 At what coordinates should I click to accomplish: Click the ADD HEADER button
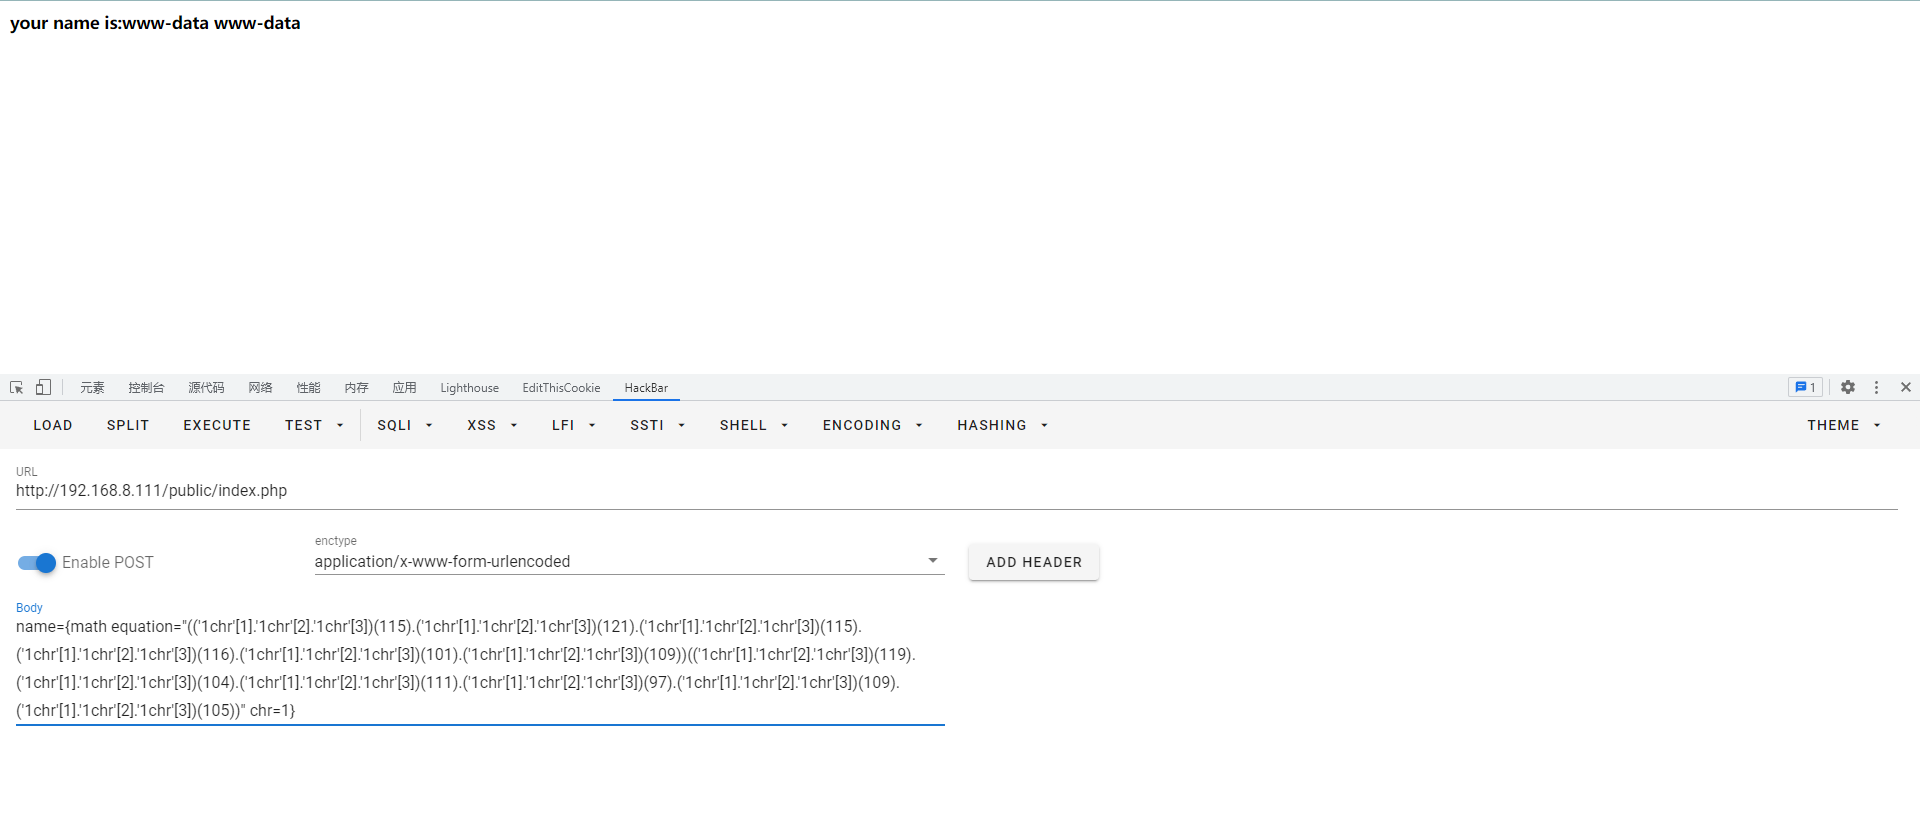tap(1033, 563)
